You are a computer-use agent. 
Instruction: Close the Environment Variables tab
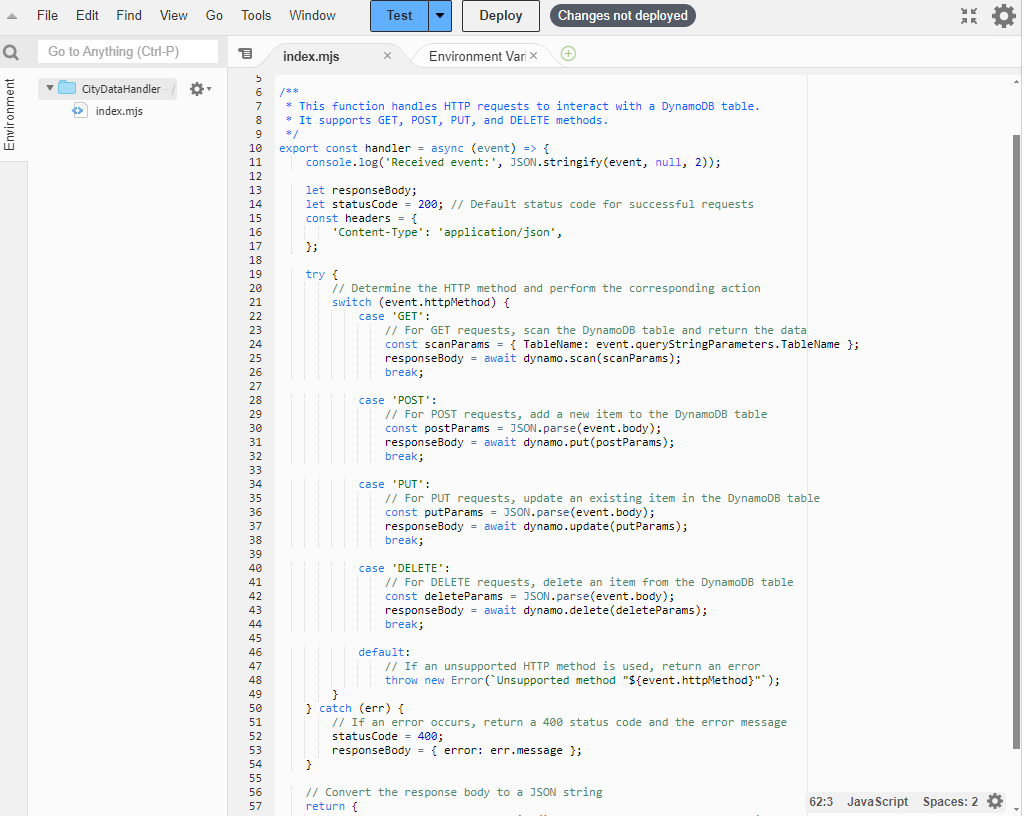(534, 55)
